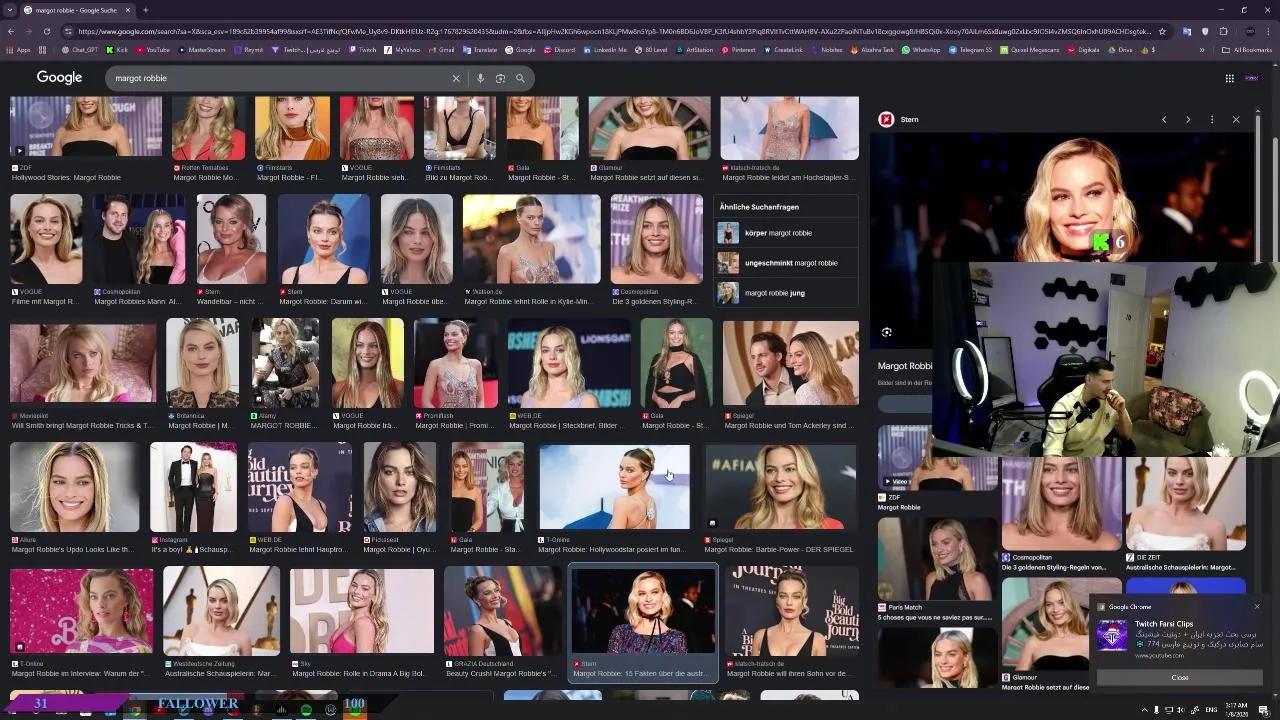Open the Gmail bookmark
Screen dimensions: 1280x720
[x=441, y=49]
